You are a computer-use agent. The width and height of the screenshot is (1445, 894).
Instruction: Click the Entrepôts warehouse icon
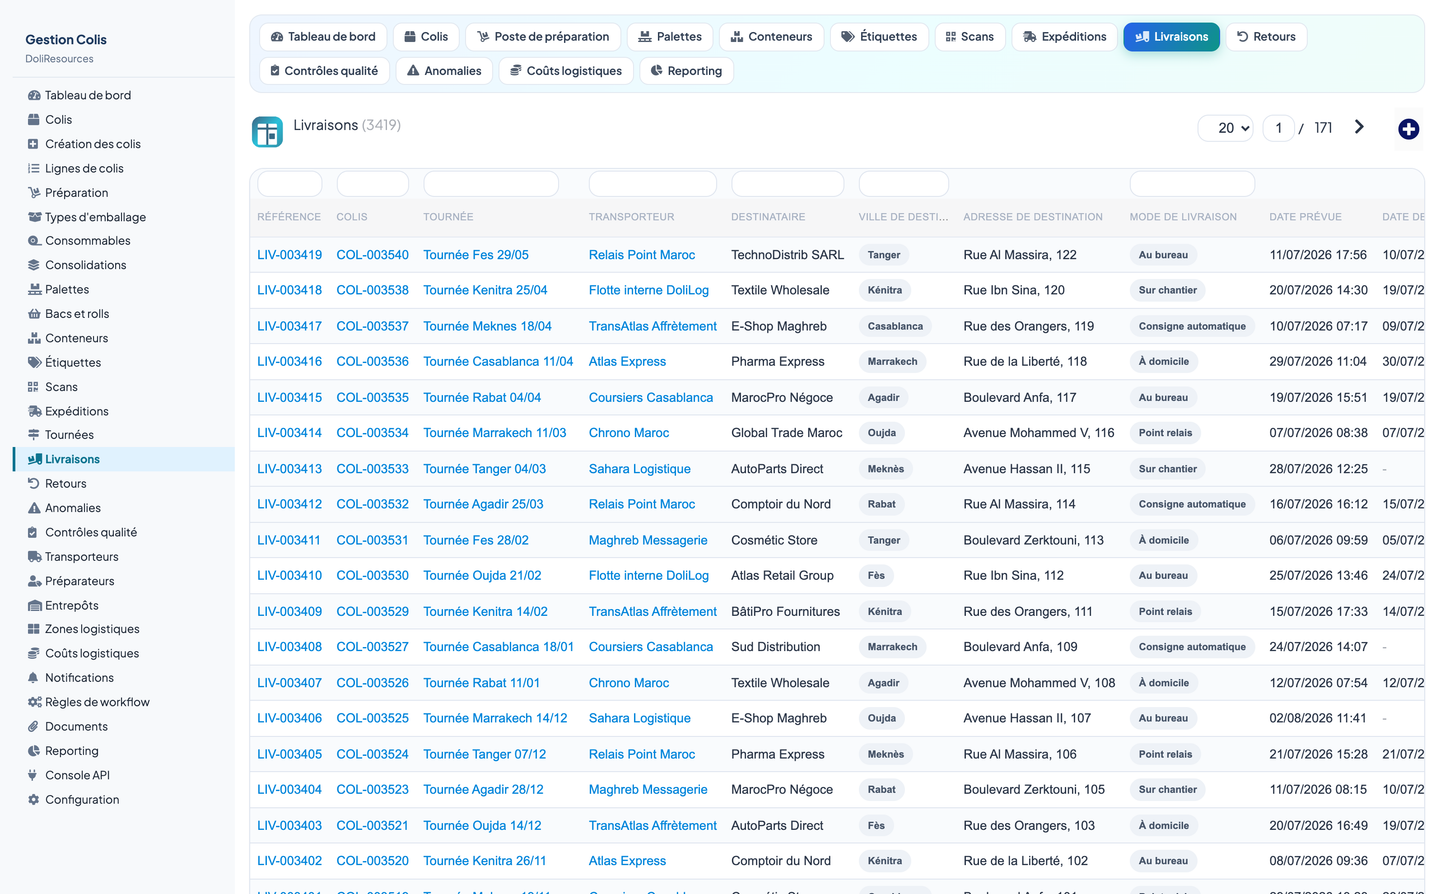[34, 605]
